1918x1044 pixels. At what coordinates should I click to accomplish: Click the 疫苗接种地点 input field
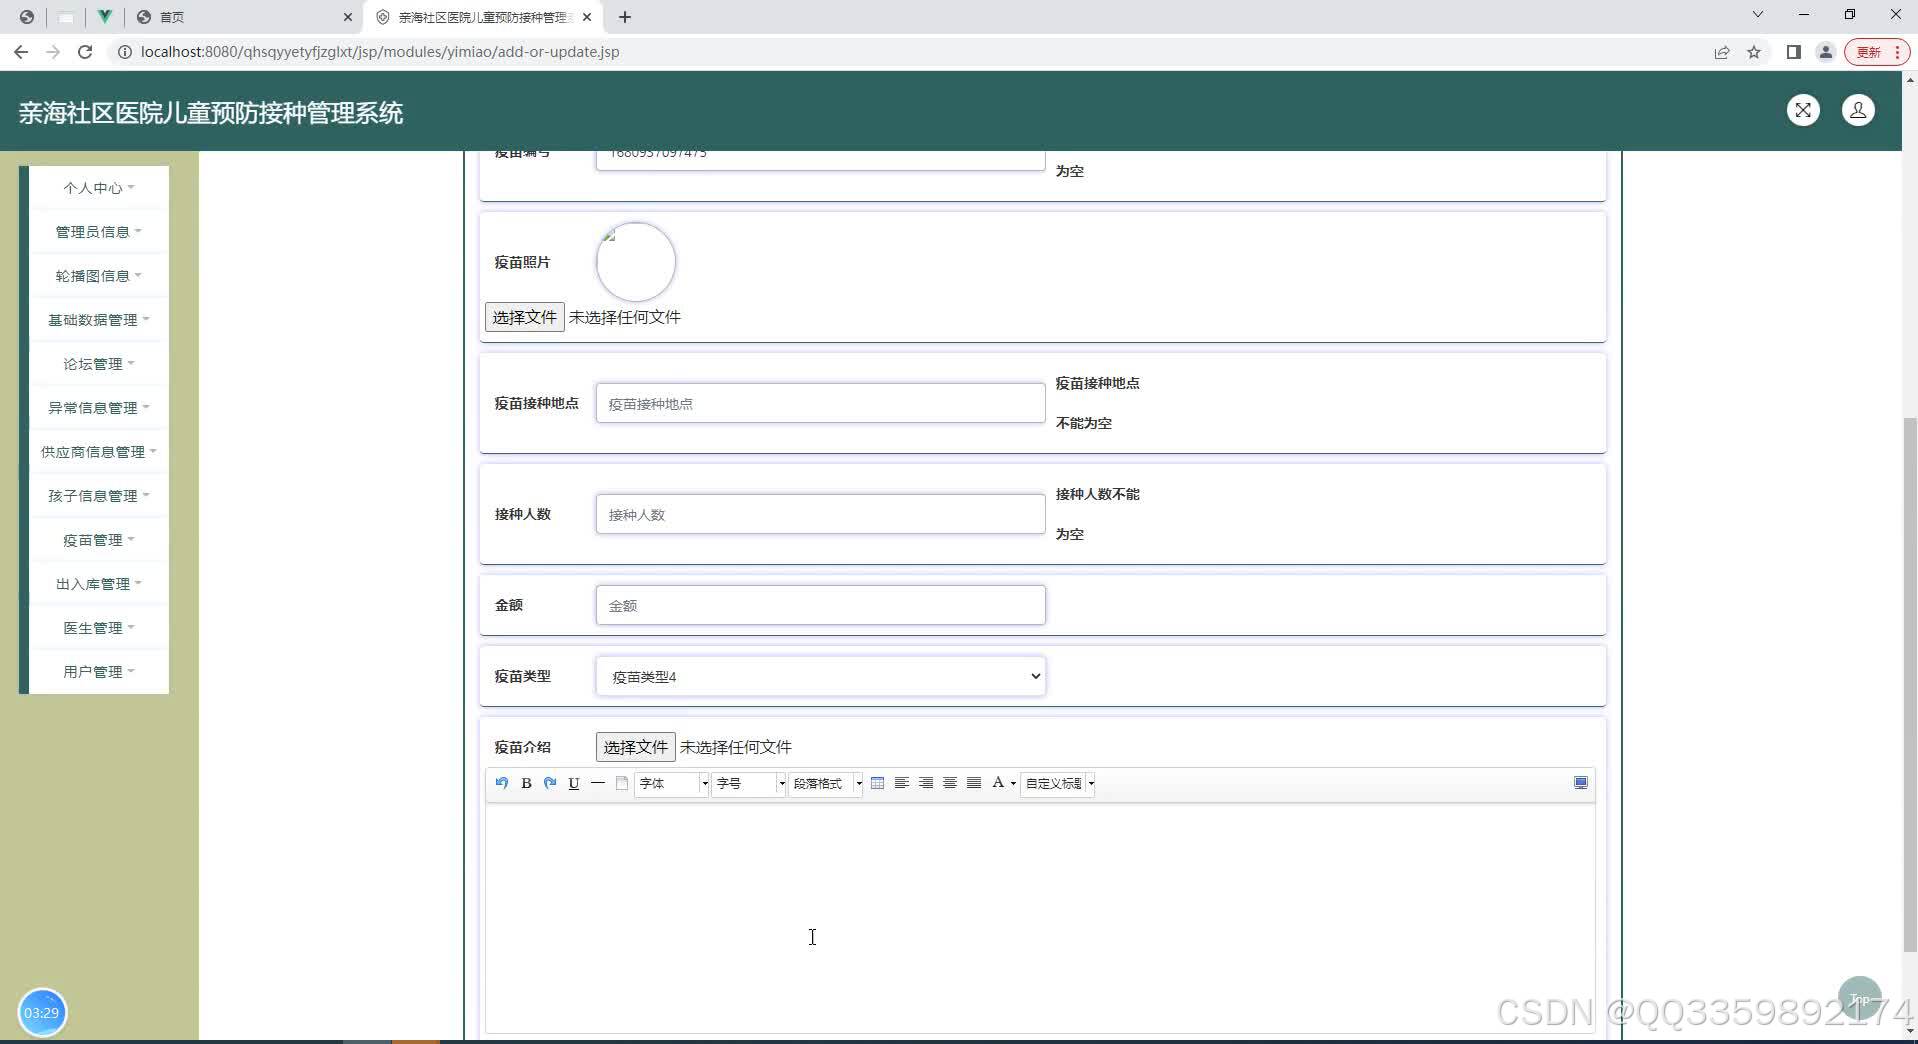821,403
